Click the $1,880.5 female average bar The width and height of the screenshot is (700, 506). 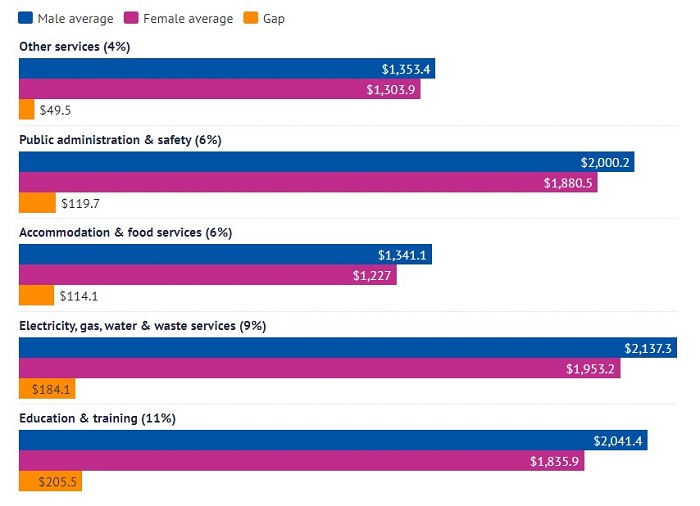tap(308, 182)
